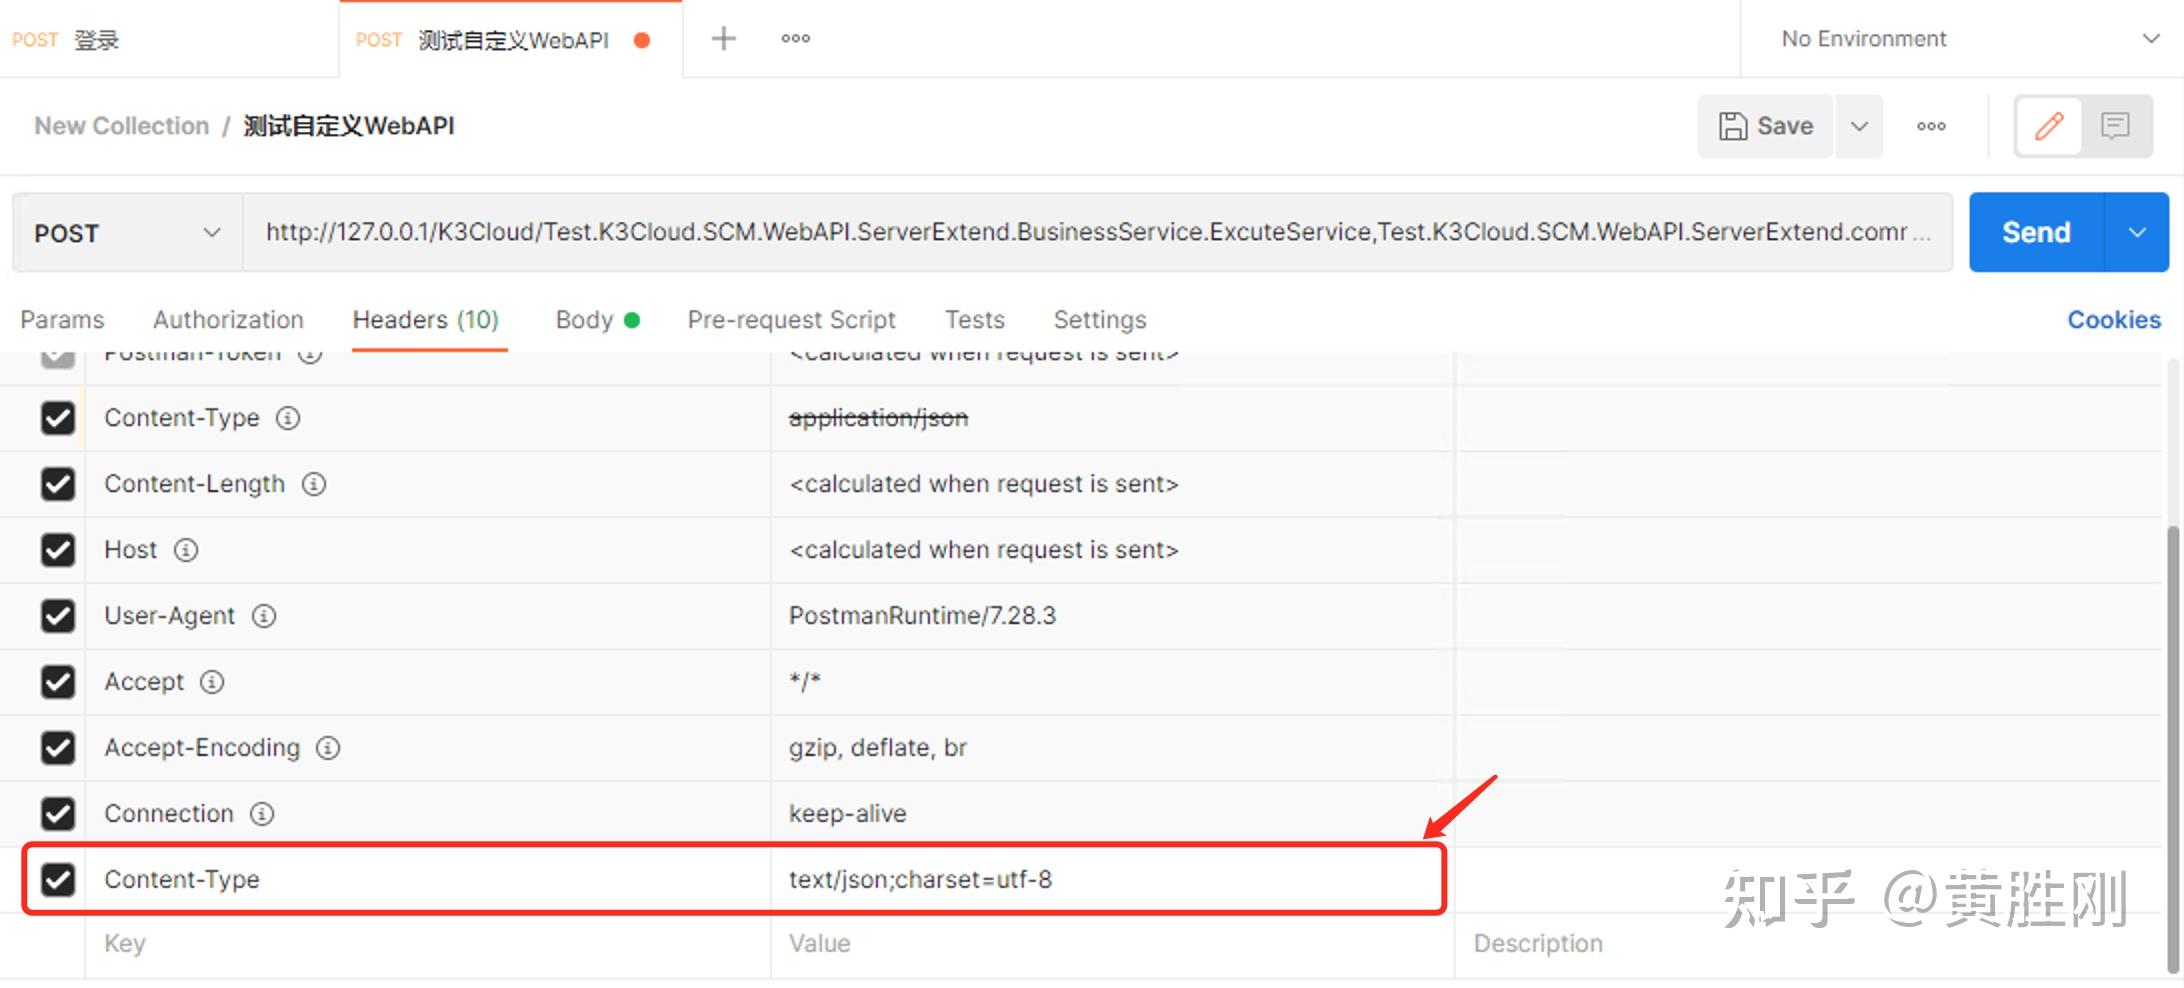Disable the Accept header checkbox
The width and height of the screenshot is (2184, 988).
58,682
